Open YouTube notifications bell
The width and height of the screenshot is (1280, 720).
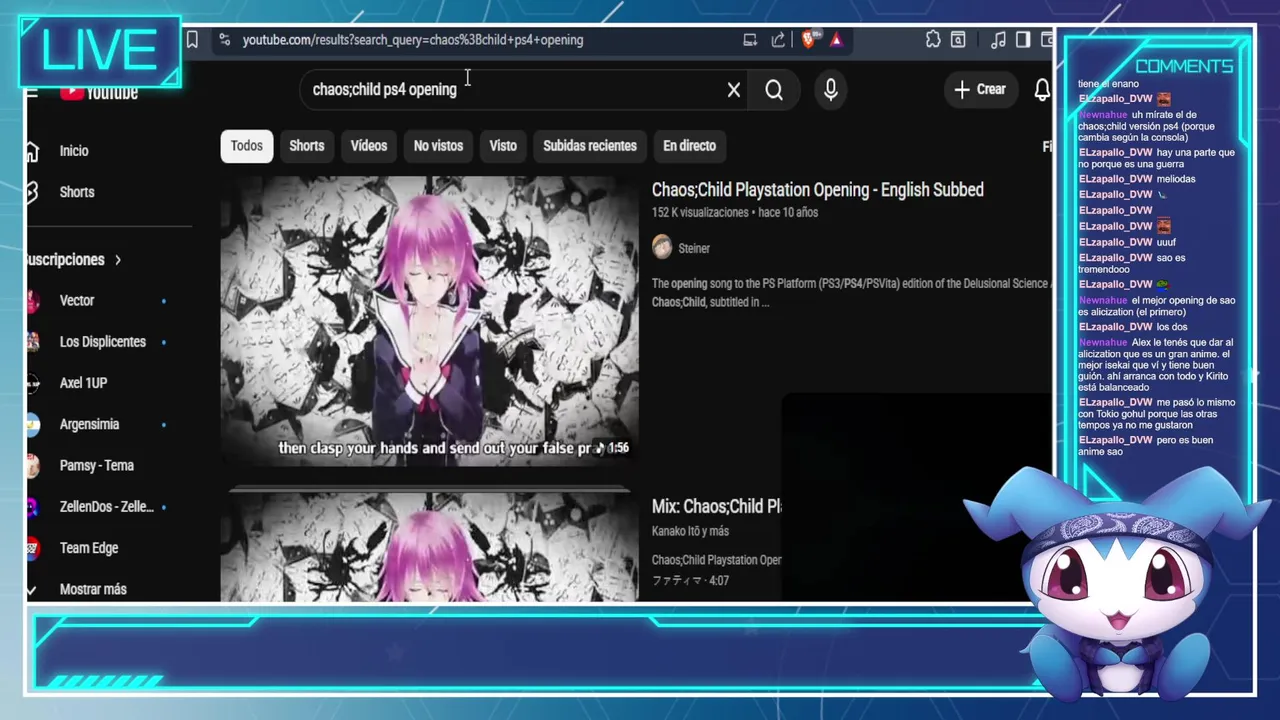(1042, 90)
